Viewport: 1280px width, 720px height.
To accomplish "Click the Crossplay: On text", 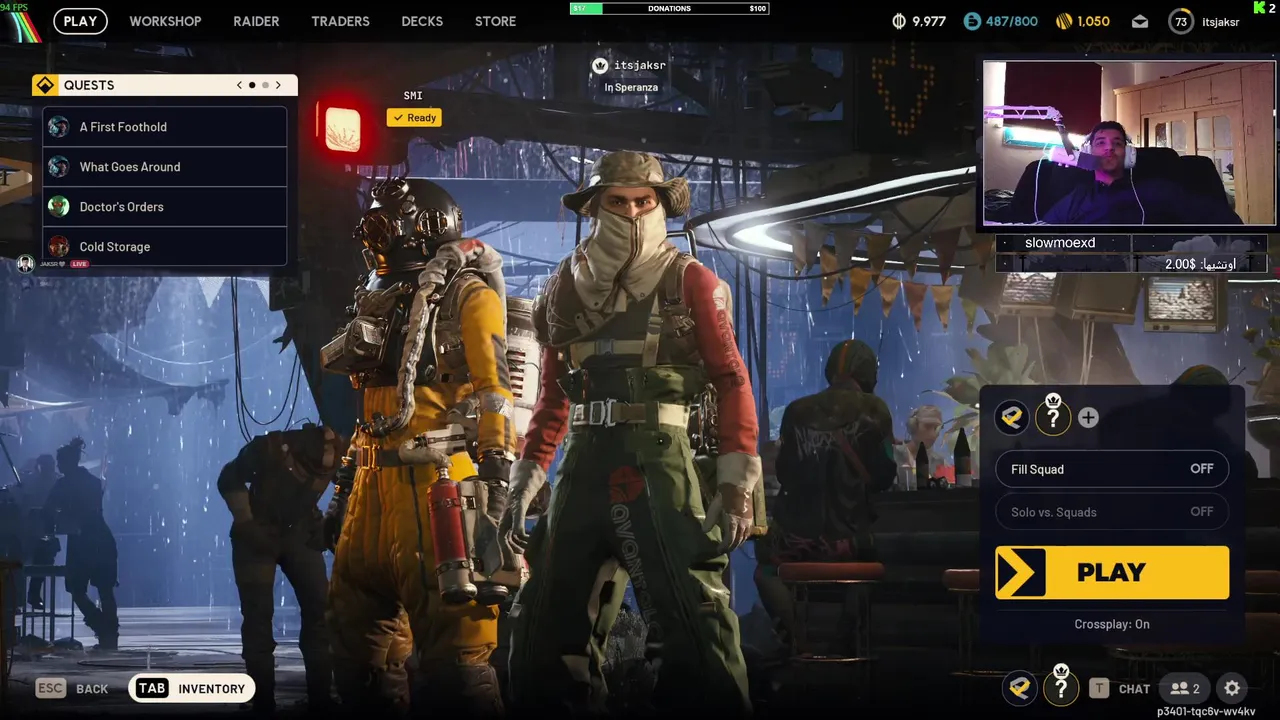I will (1112, 624).
